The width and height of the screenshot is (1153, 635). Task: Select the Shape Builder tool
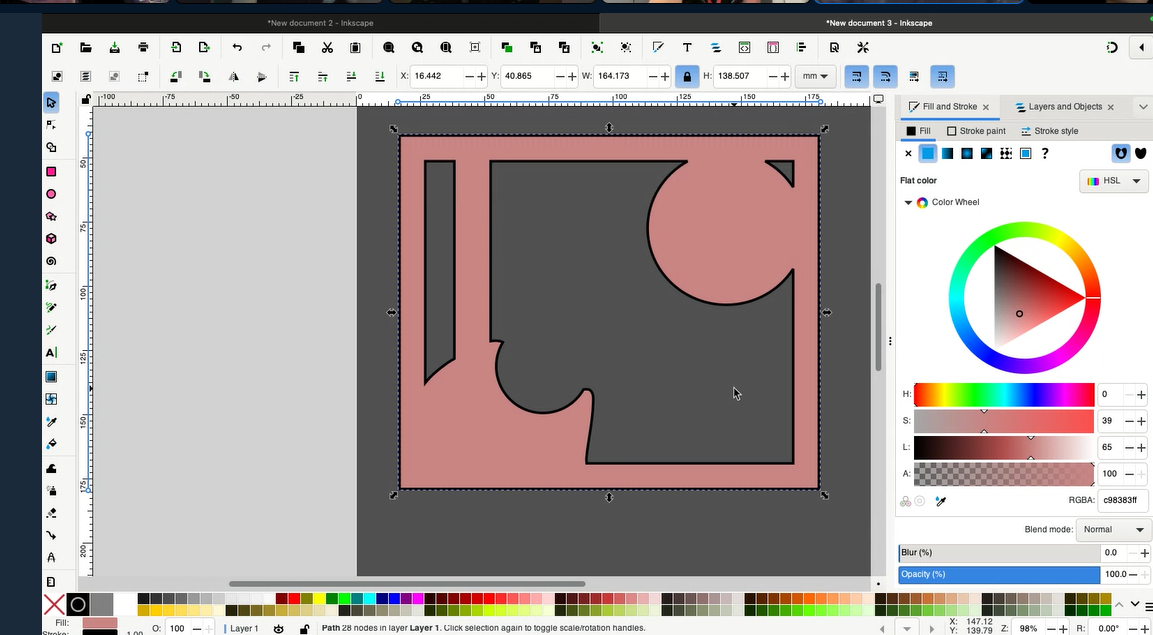[51, 148]
